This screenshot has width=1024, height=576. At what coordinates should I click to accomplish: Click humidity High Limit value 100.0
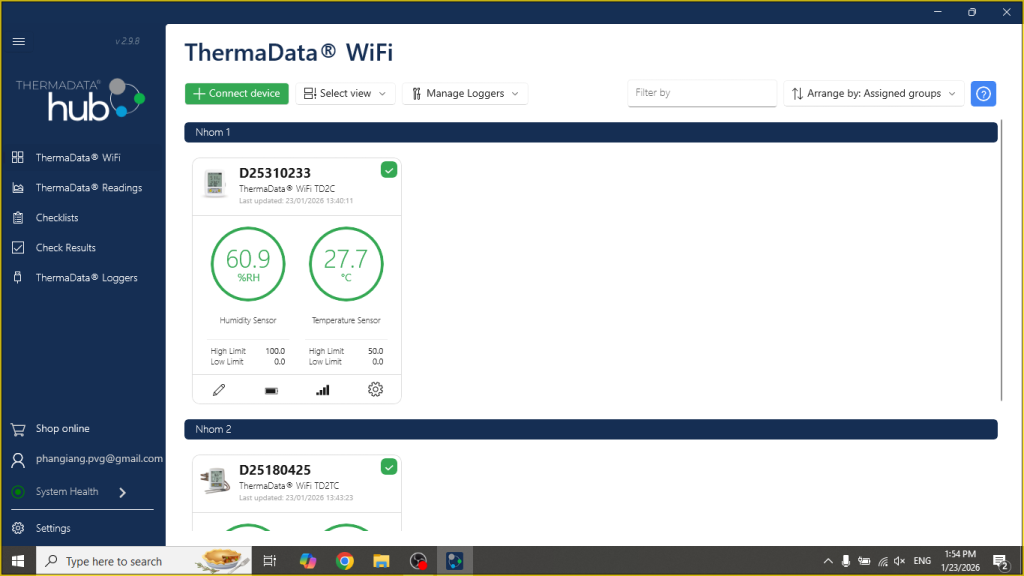click(x=275, y=351)
